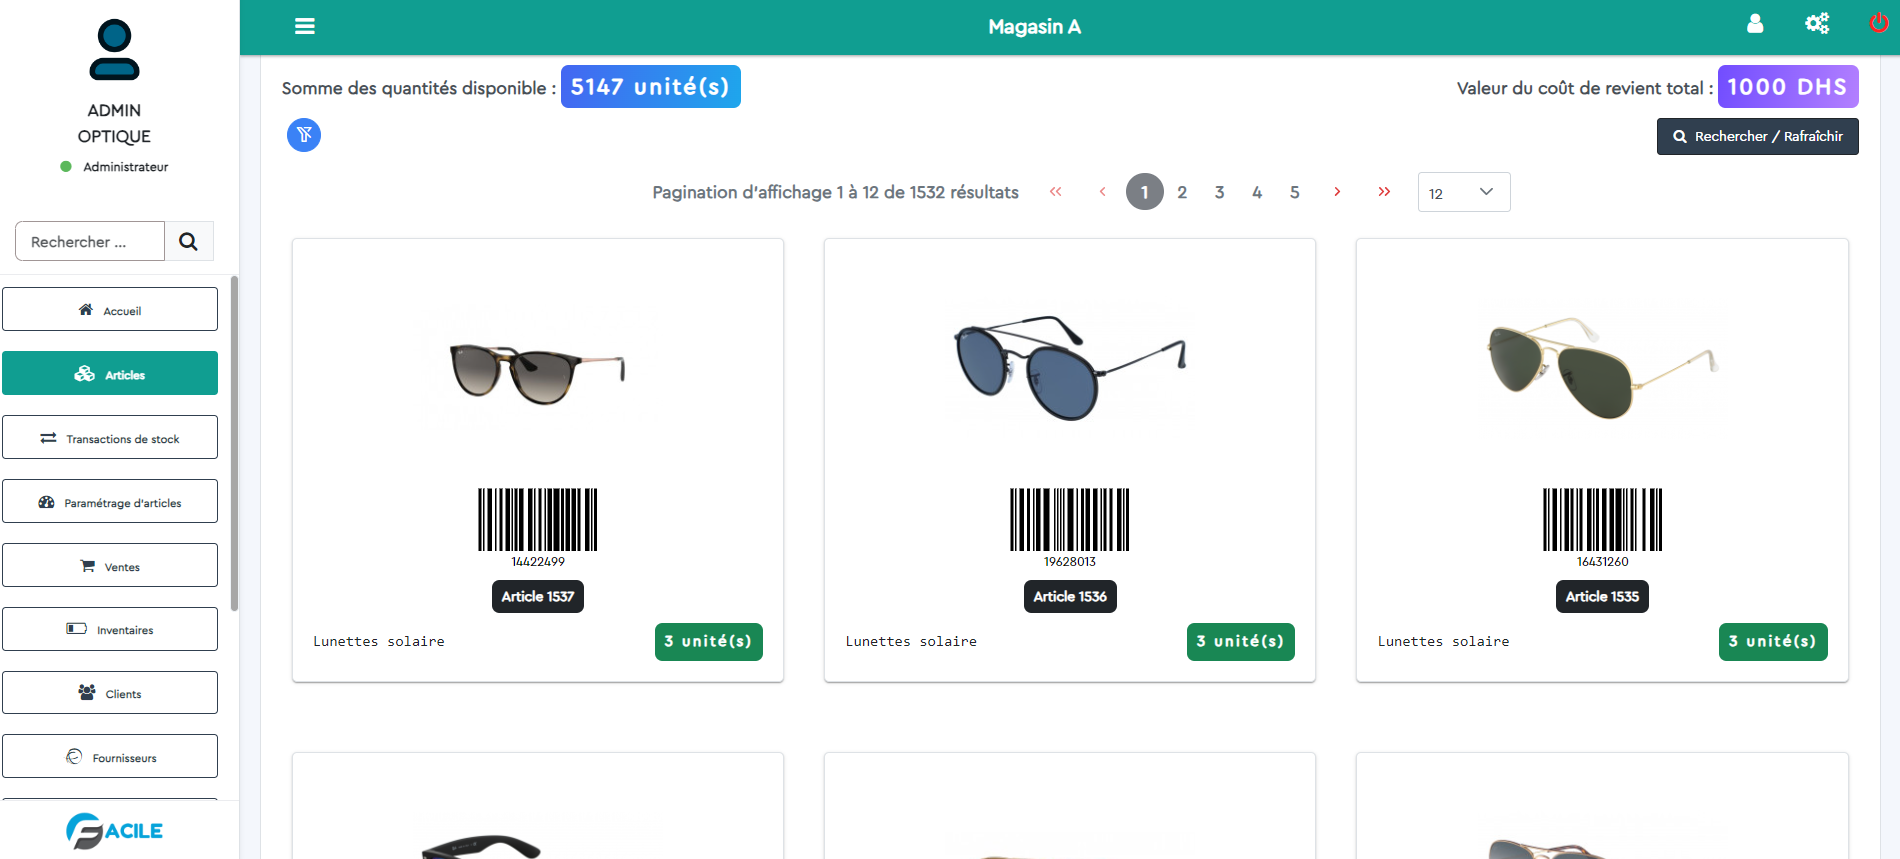Go to next page with right chevron
Viewport: 1900px width, 859px height.
(x=1337, y=191)
